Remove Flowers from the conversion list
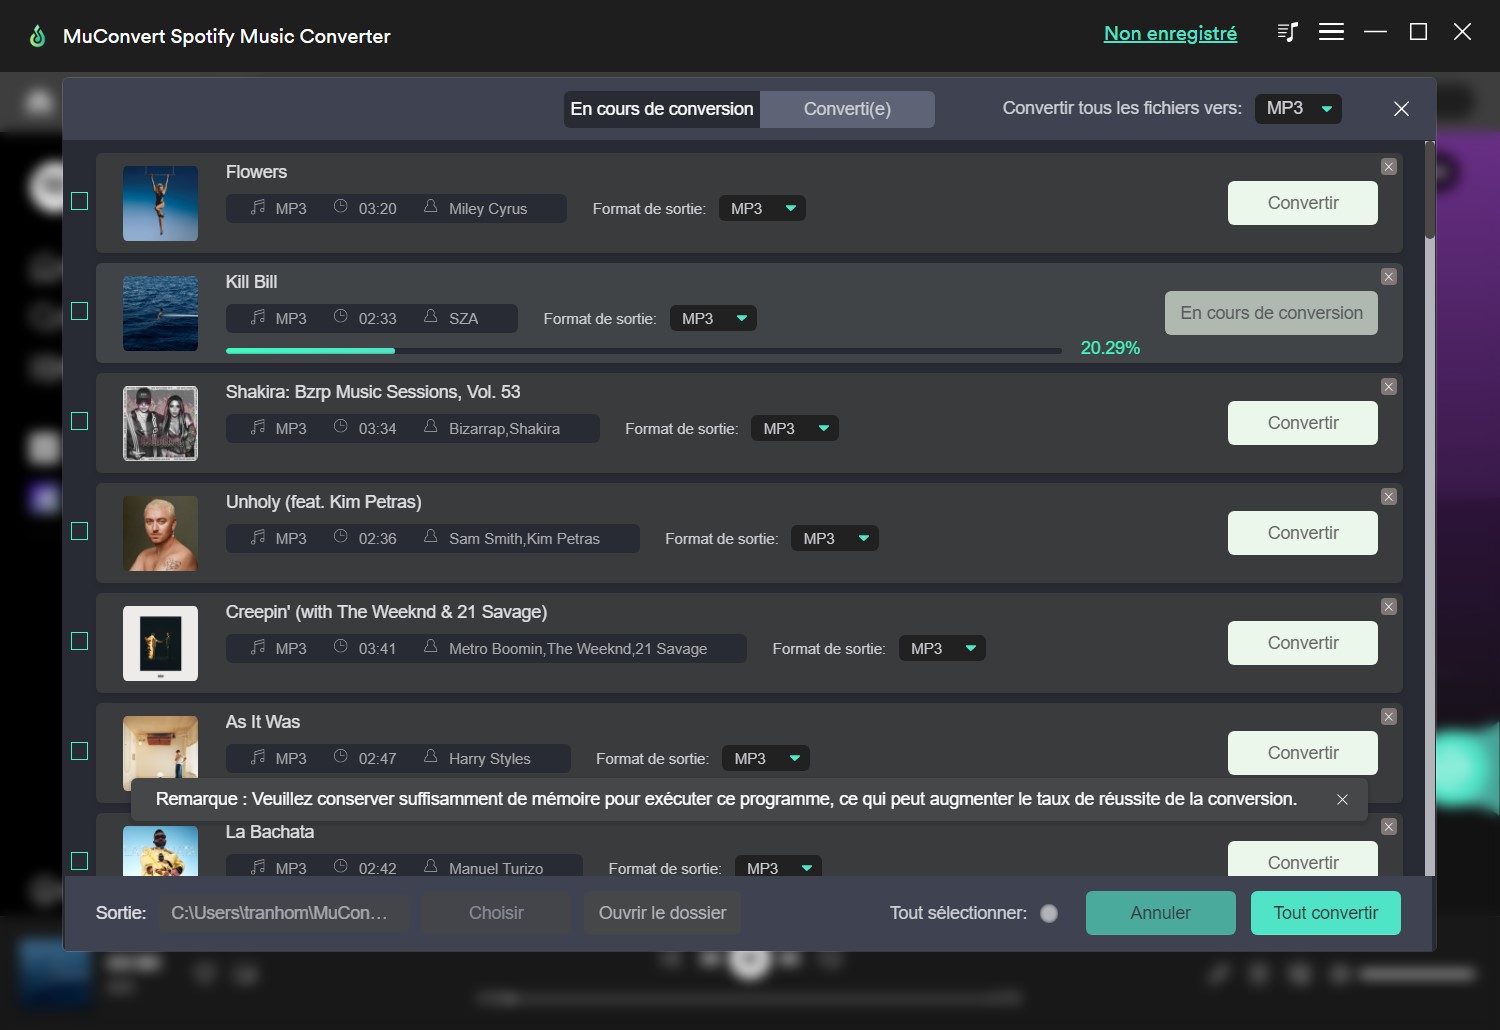The height and width of the screenshot is (1030, 1500). click(x=1389, y=167)
